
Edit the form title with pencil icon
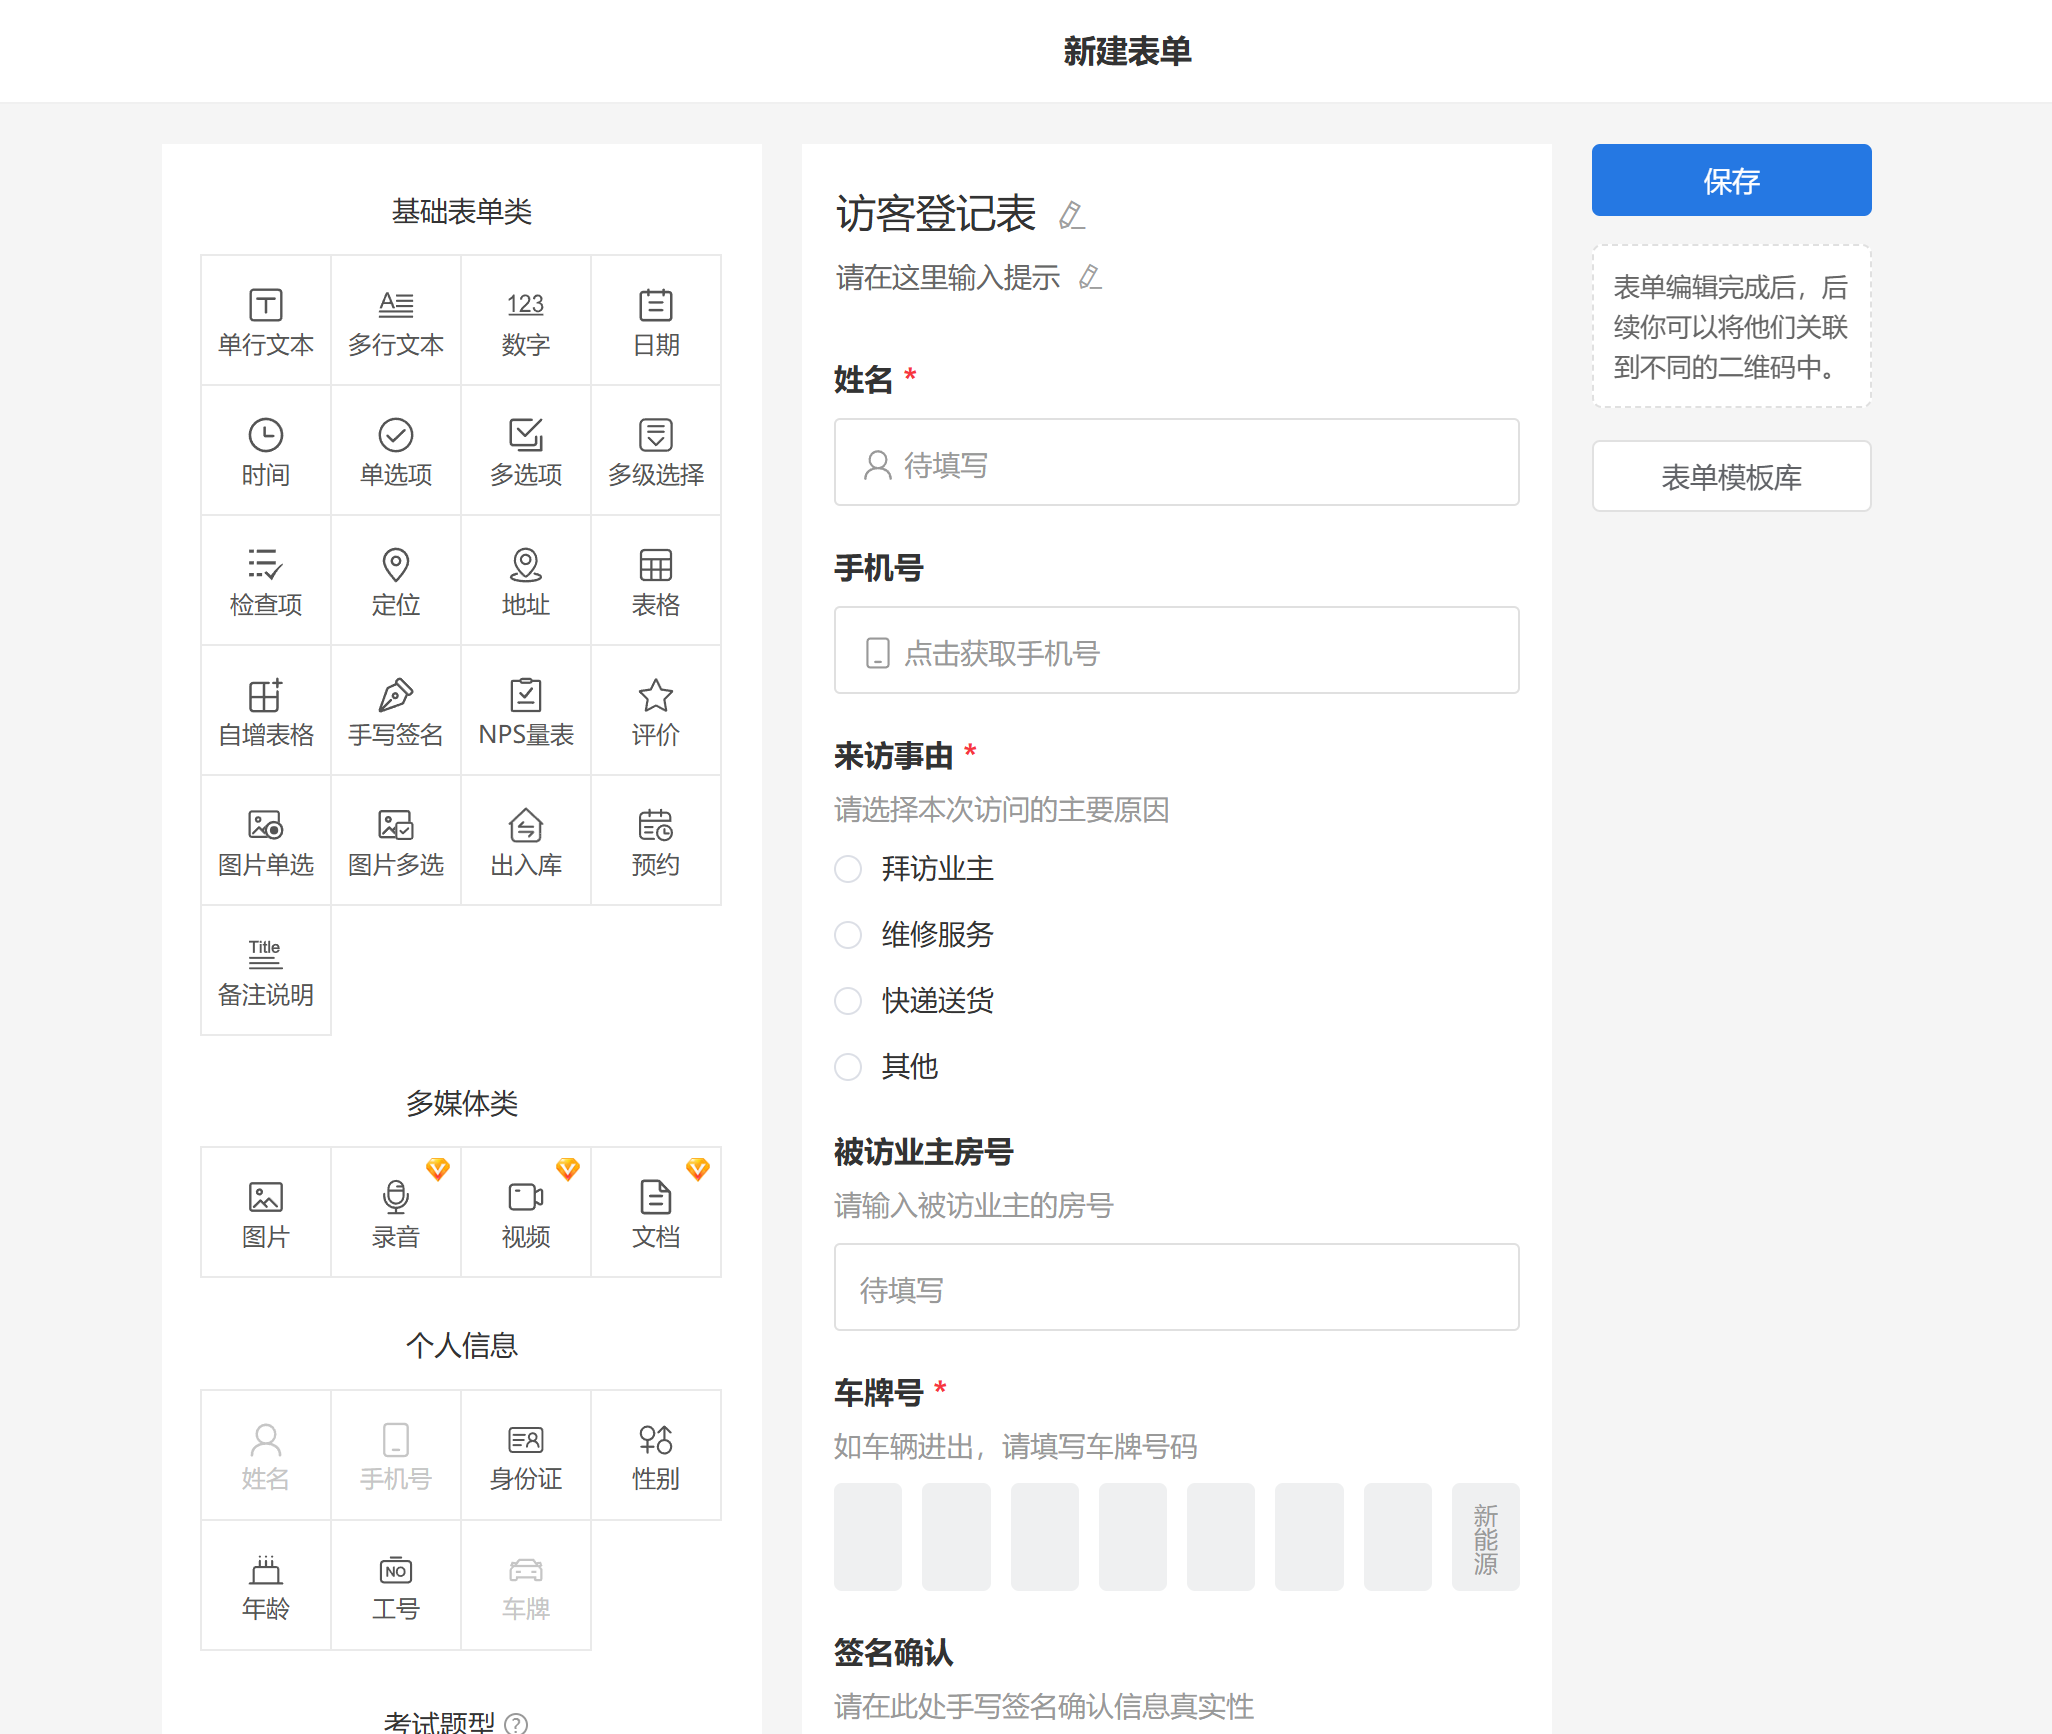[x=1072, y=215]
